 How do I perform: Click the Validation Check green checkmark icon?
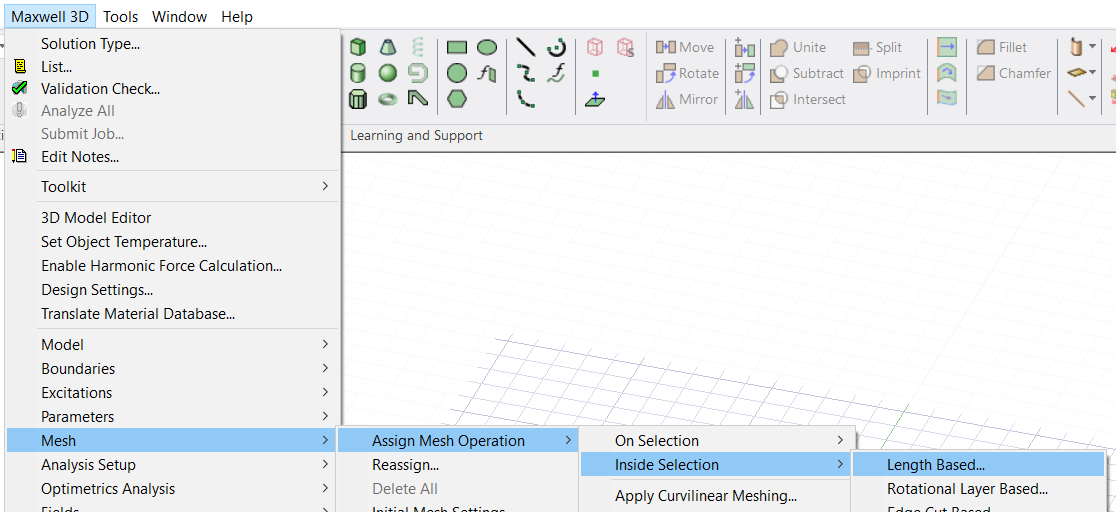20,89
